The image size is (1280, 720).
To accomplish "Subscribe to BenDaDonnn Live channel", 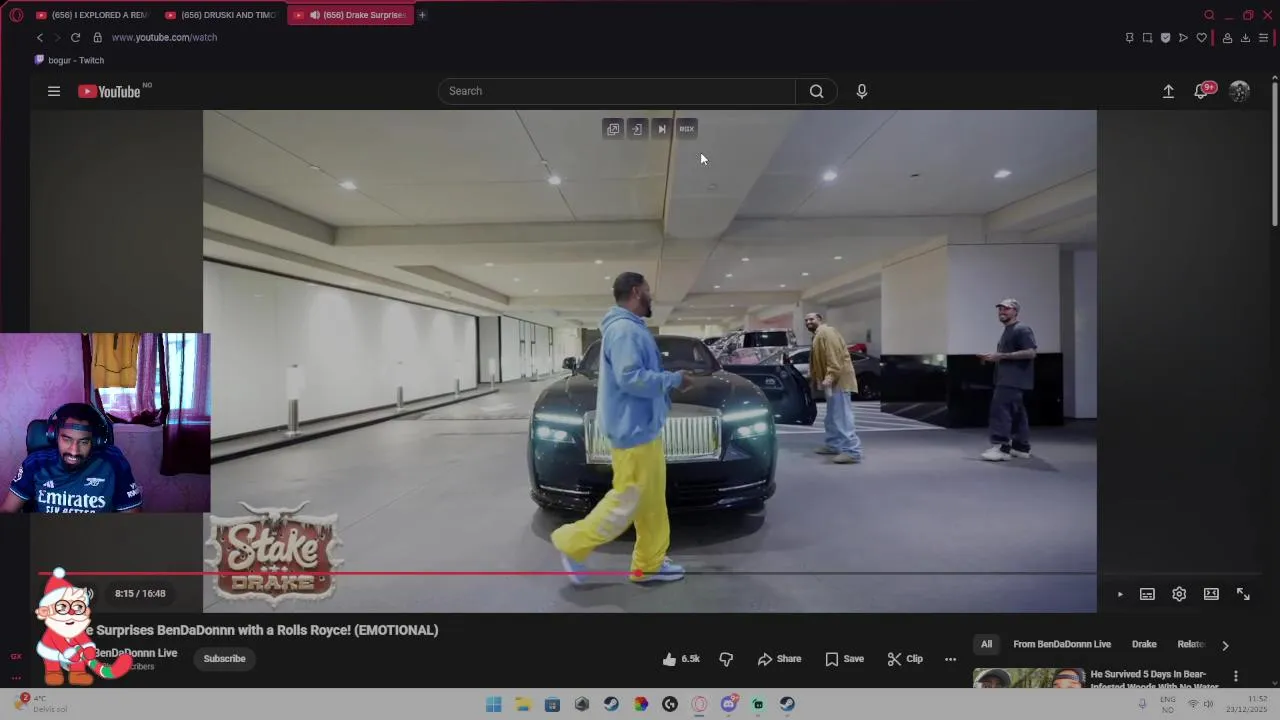I will click(224, 659).
